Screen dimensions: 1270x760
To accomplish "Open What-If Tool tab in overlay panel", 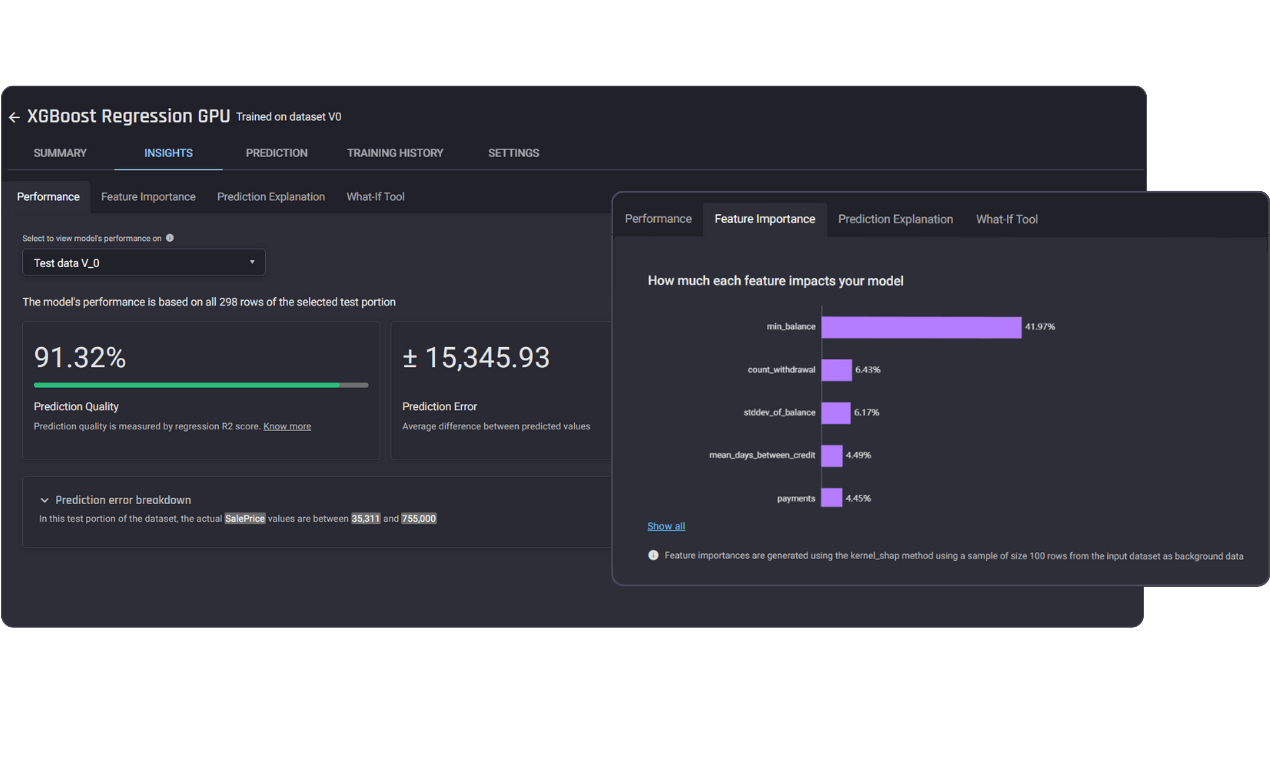I will [x=1007, y=219].
